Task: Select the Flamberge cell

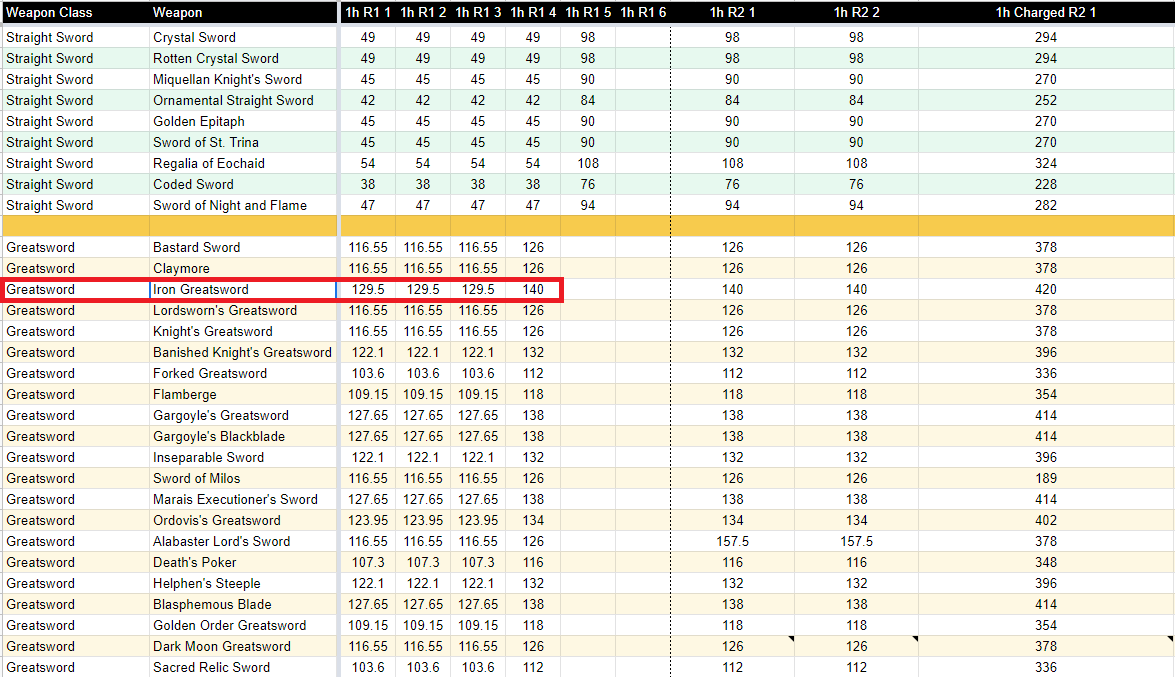Action: click(x=243, y=394)
